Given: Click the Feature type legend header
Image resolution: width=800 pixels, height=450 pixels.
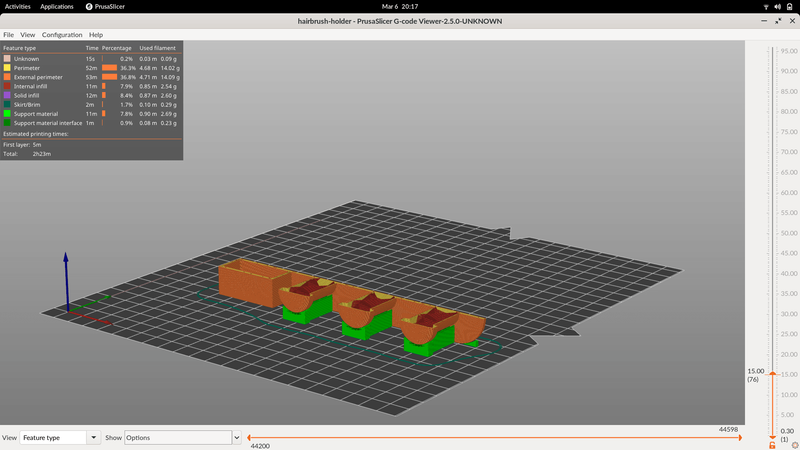Looking at the screenshot, I should 19,48.
